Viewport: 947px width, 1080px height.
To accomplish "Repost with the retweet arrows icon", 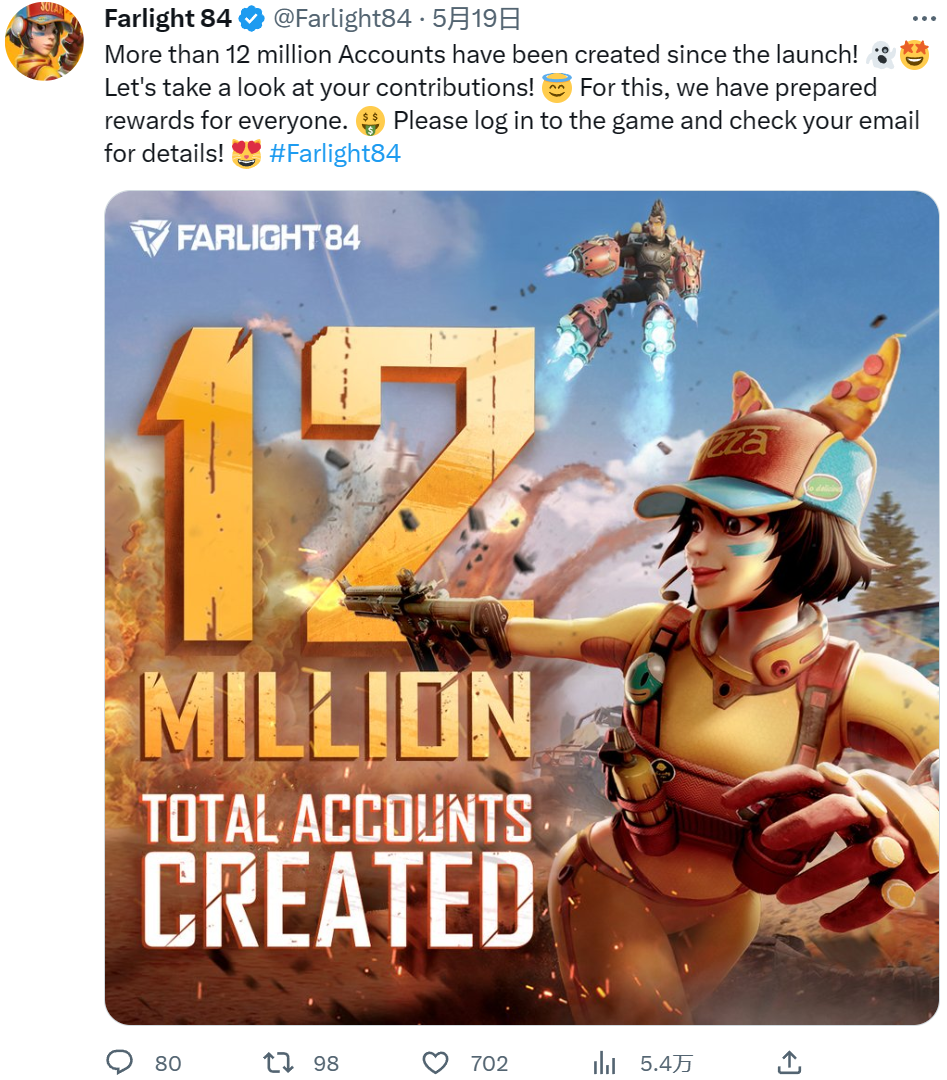I will click(278, 1062).
